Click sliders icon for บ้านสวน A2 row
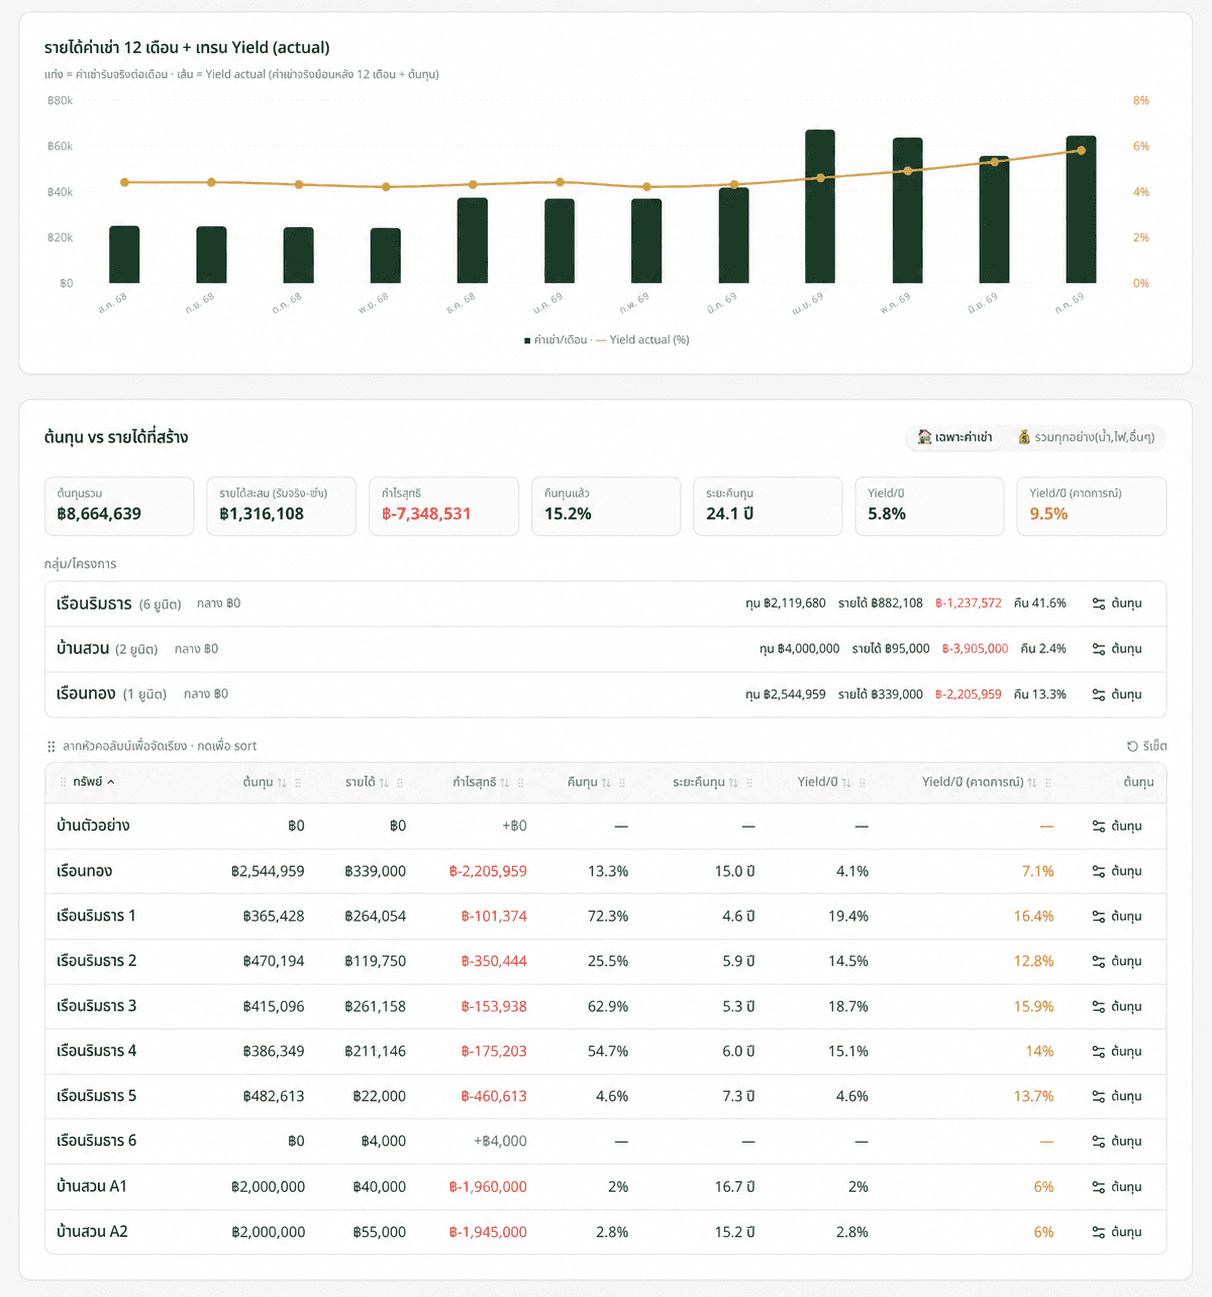The image size is (1212, 1297). pyautogui.click(x=1098, y=1232)
